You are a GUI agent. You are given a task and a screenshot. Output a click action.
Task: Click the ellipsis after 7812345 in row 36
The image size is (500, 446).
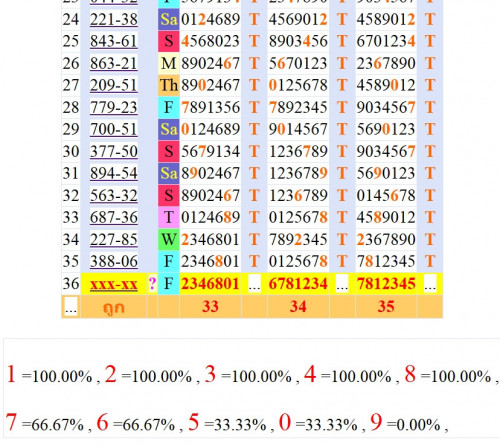pyautogui.click(x=430, y=284)
